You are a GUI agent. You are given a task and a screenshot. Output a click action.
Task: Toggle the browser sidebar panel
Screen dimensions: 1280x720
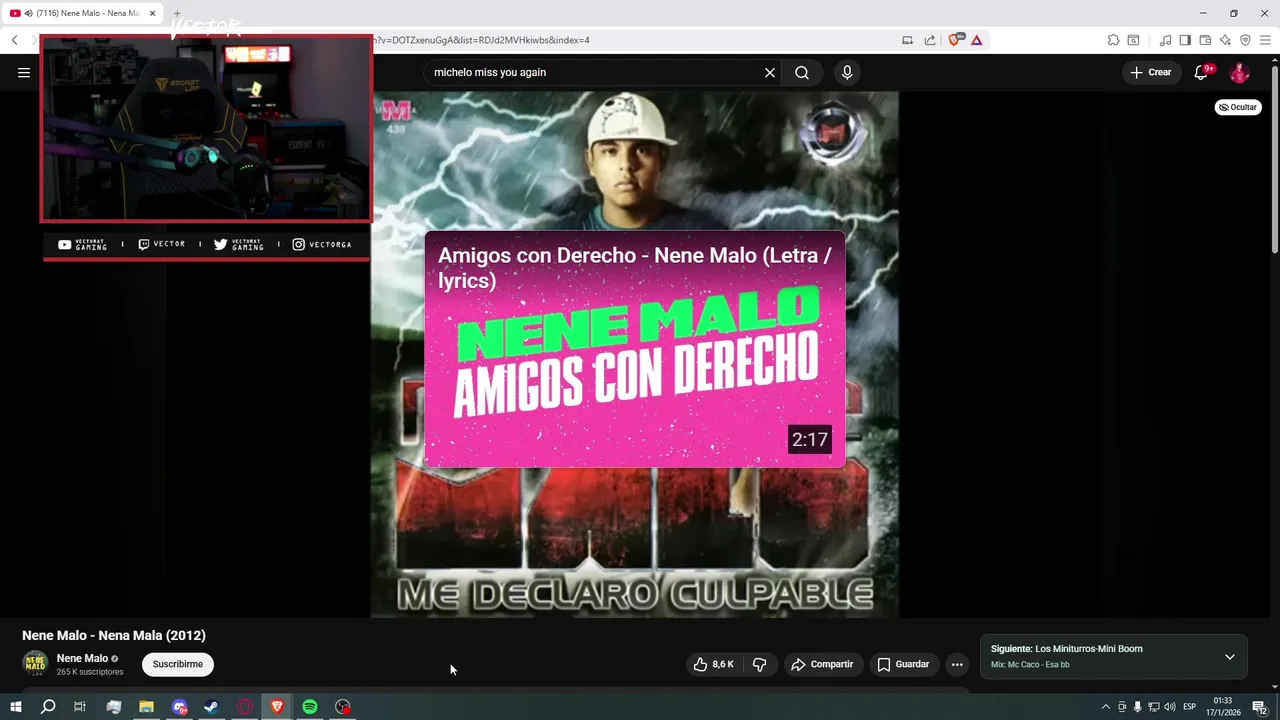pyautogui.click(x=1185, y=40)
